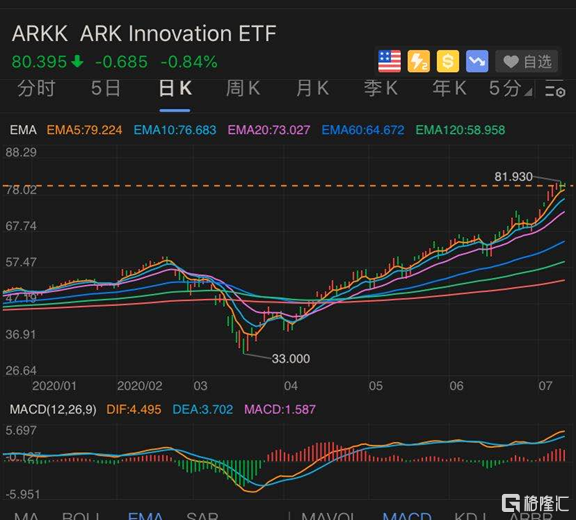Image resolution: width=576 pixels, height=520 pixels.
Task: Select the SAR indicator at bottom
Action: pos(202,516)
